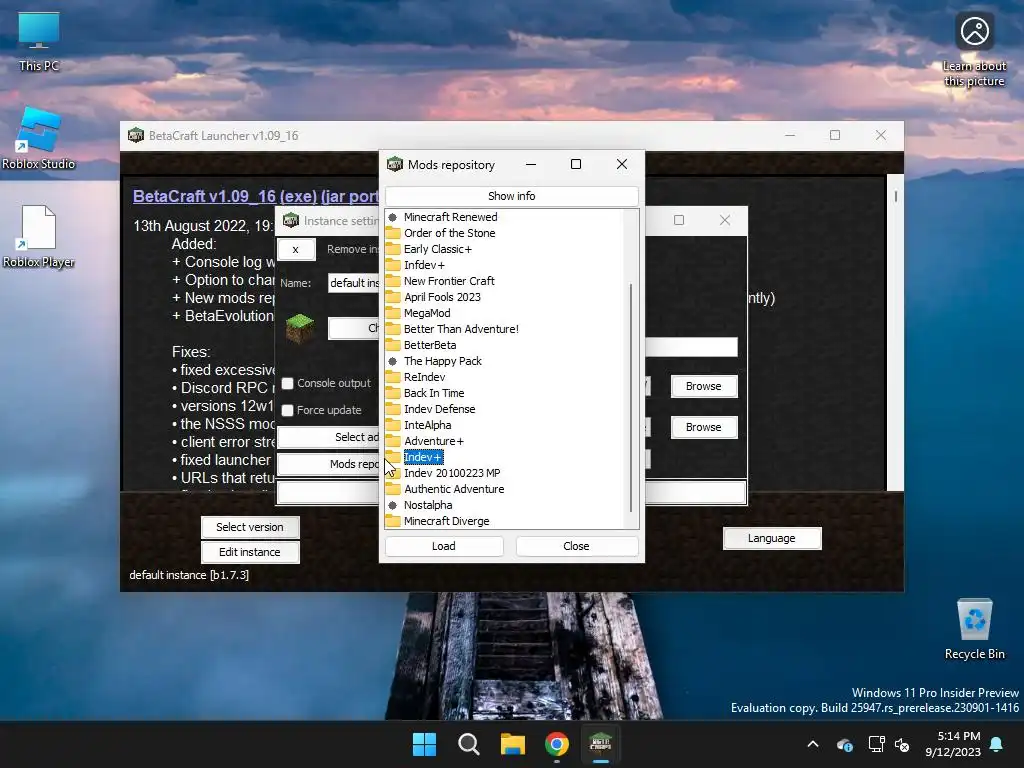Click the Indev Defense folder icon
Viewport: 1024px width, 768px height.
coord(392,409)
